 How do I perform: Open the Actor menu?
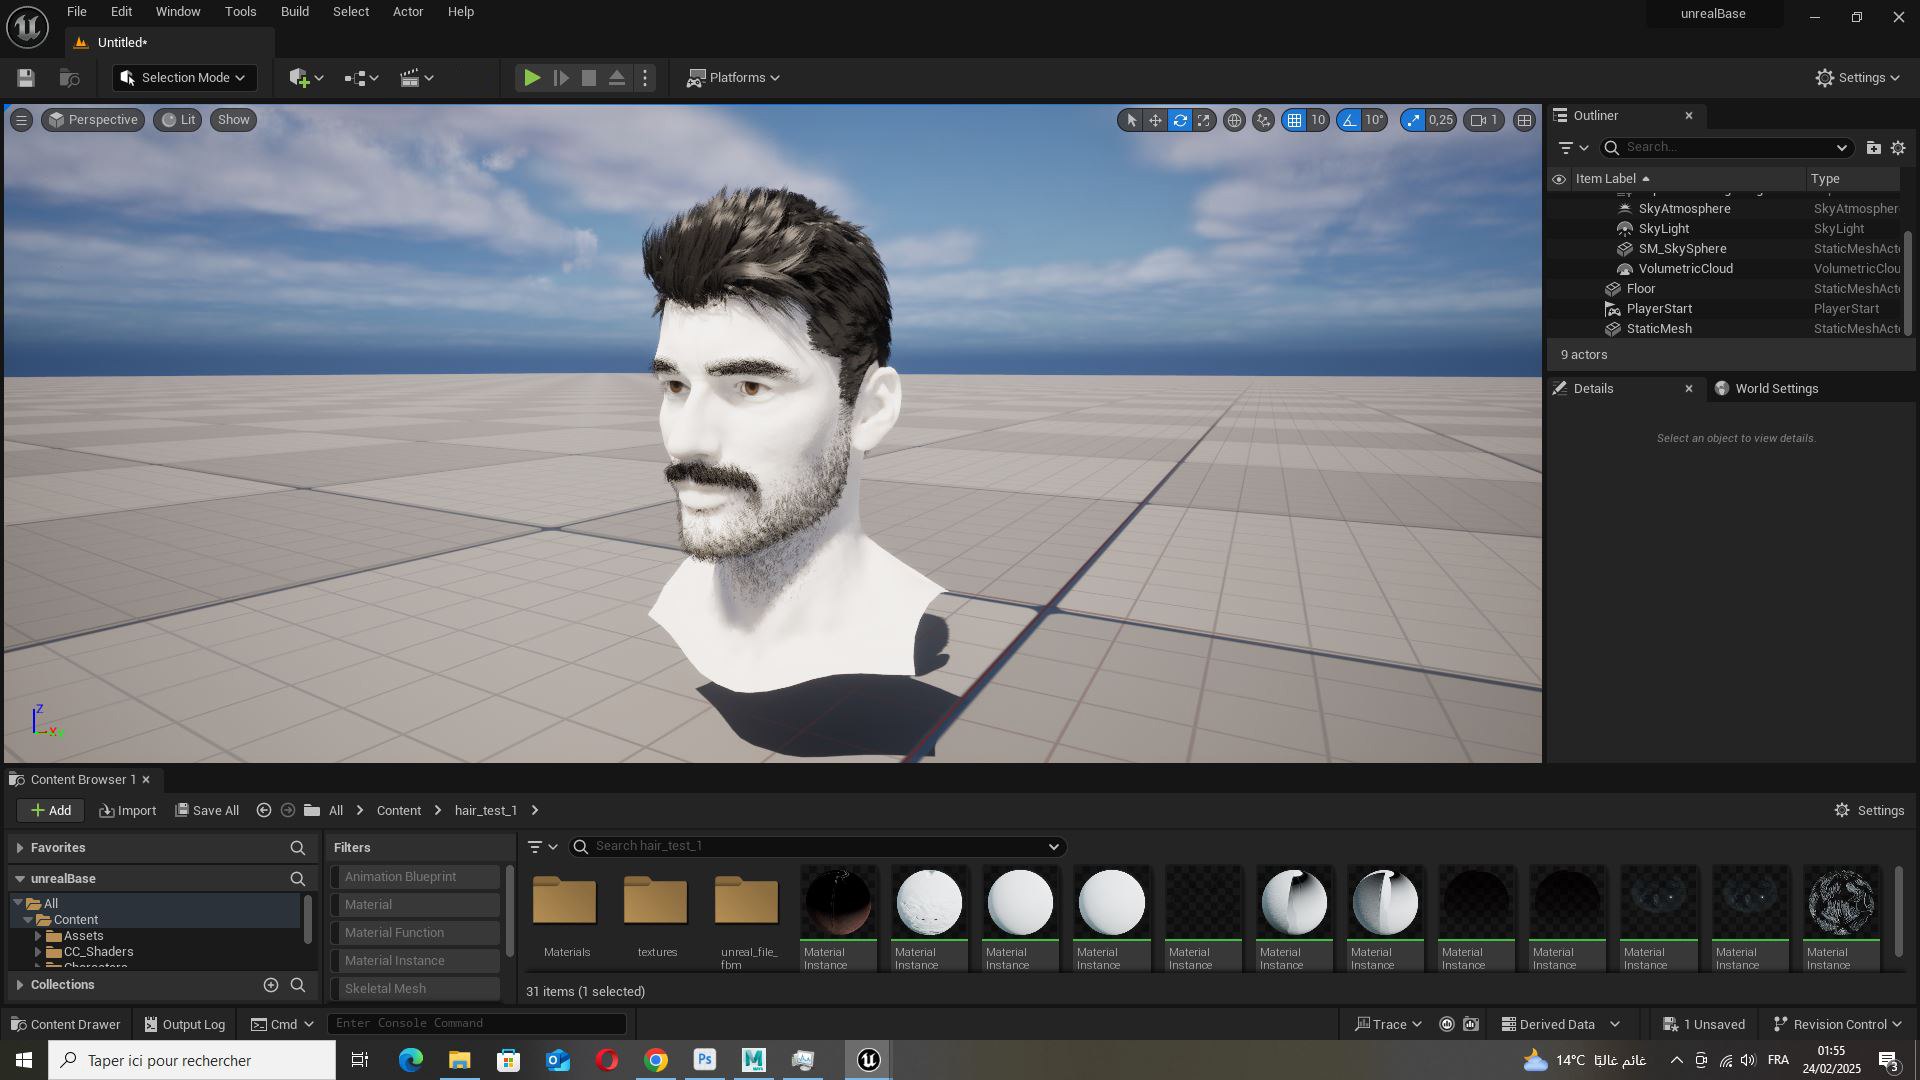(x=408, y=12)
